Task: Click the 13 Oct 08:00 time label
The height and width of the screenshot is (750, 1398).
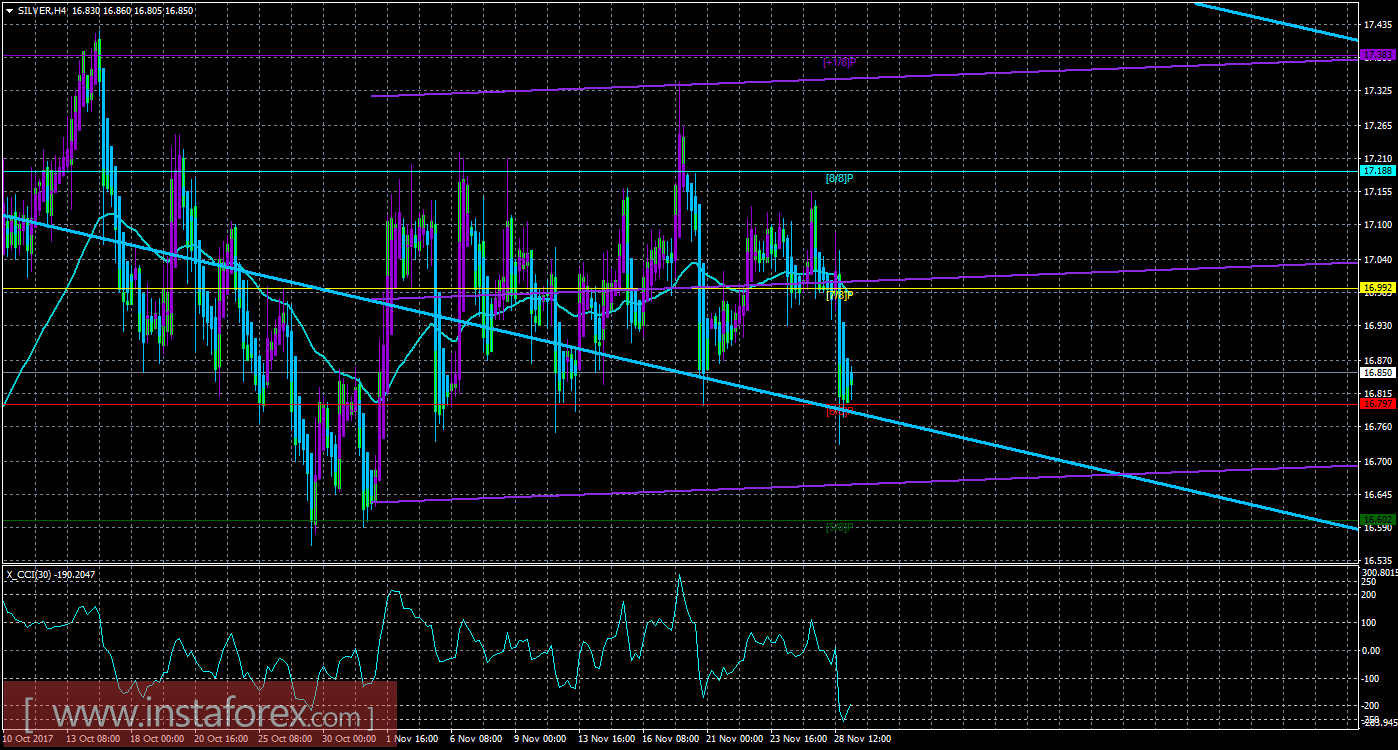Action: [x=92, y=740]
